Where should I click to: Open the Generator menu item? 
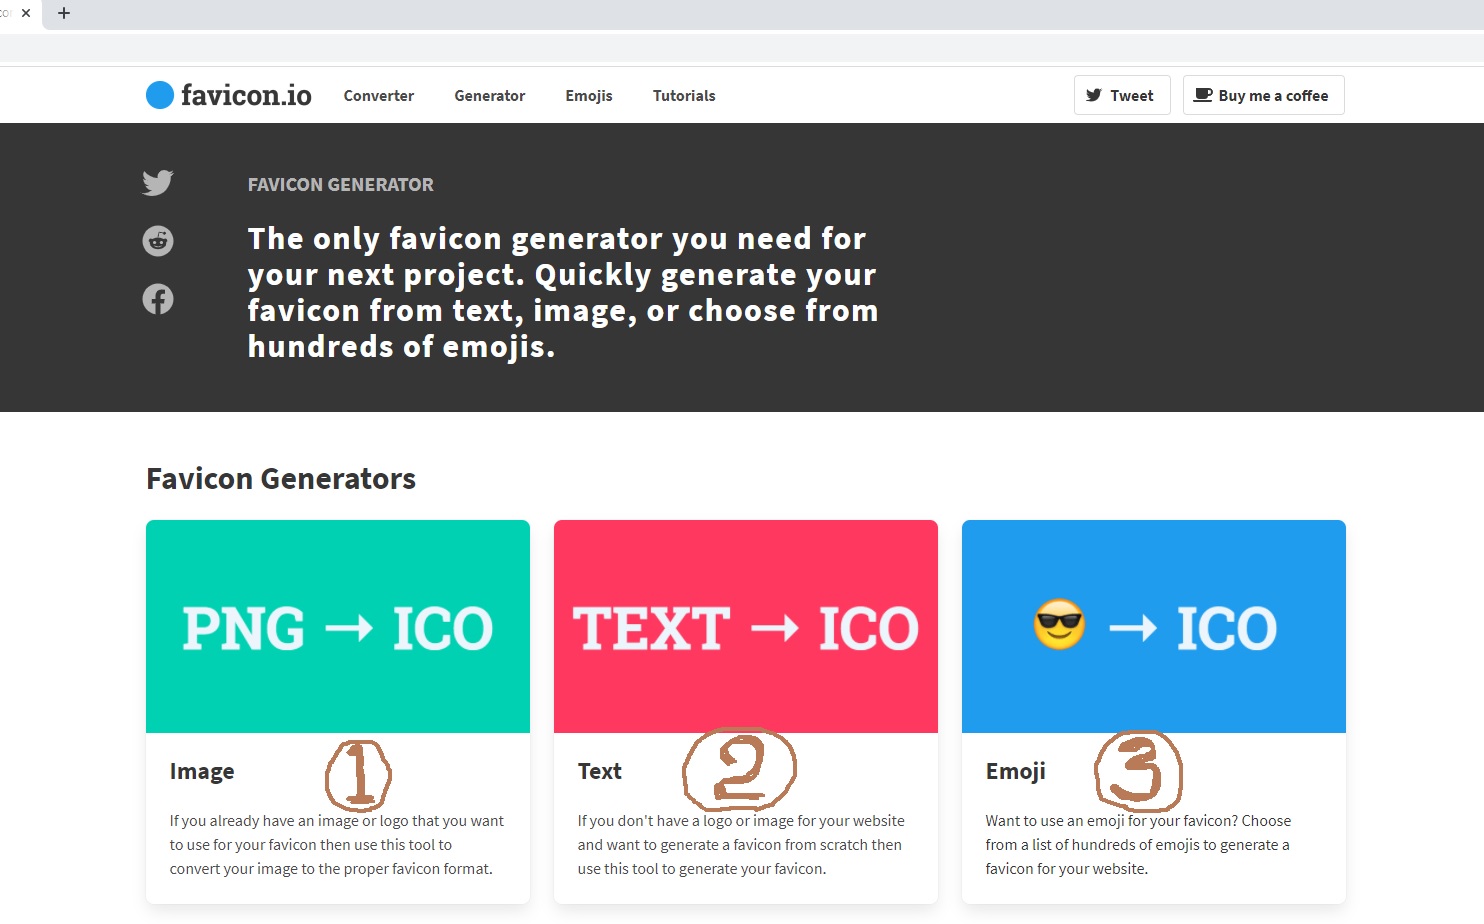coord(490,96)
